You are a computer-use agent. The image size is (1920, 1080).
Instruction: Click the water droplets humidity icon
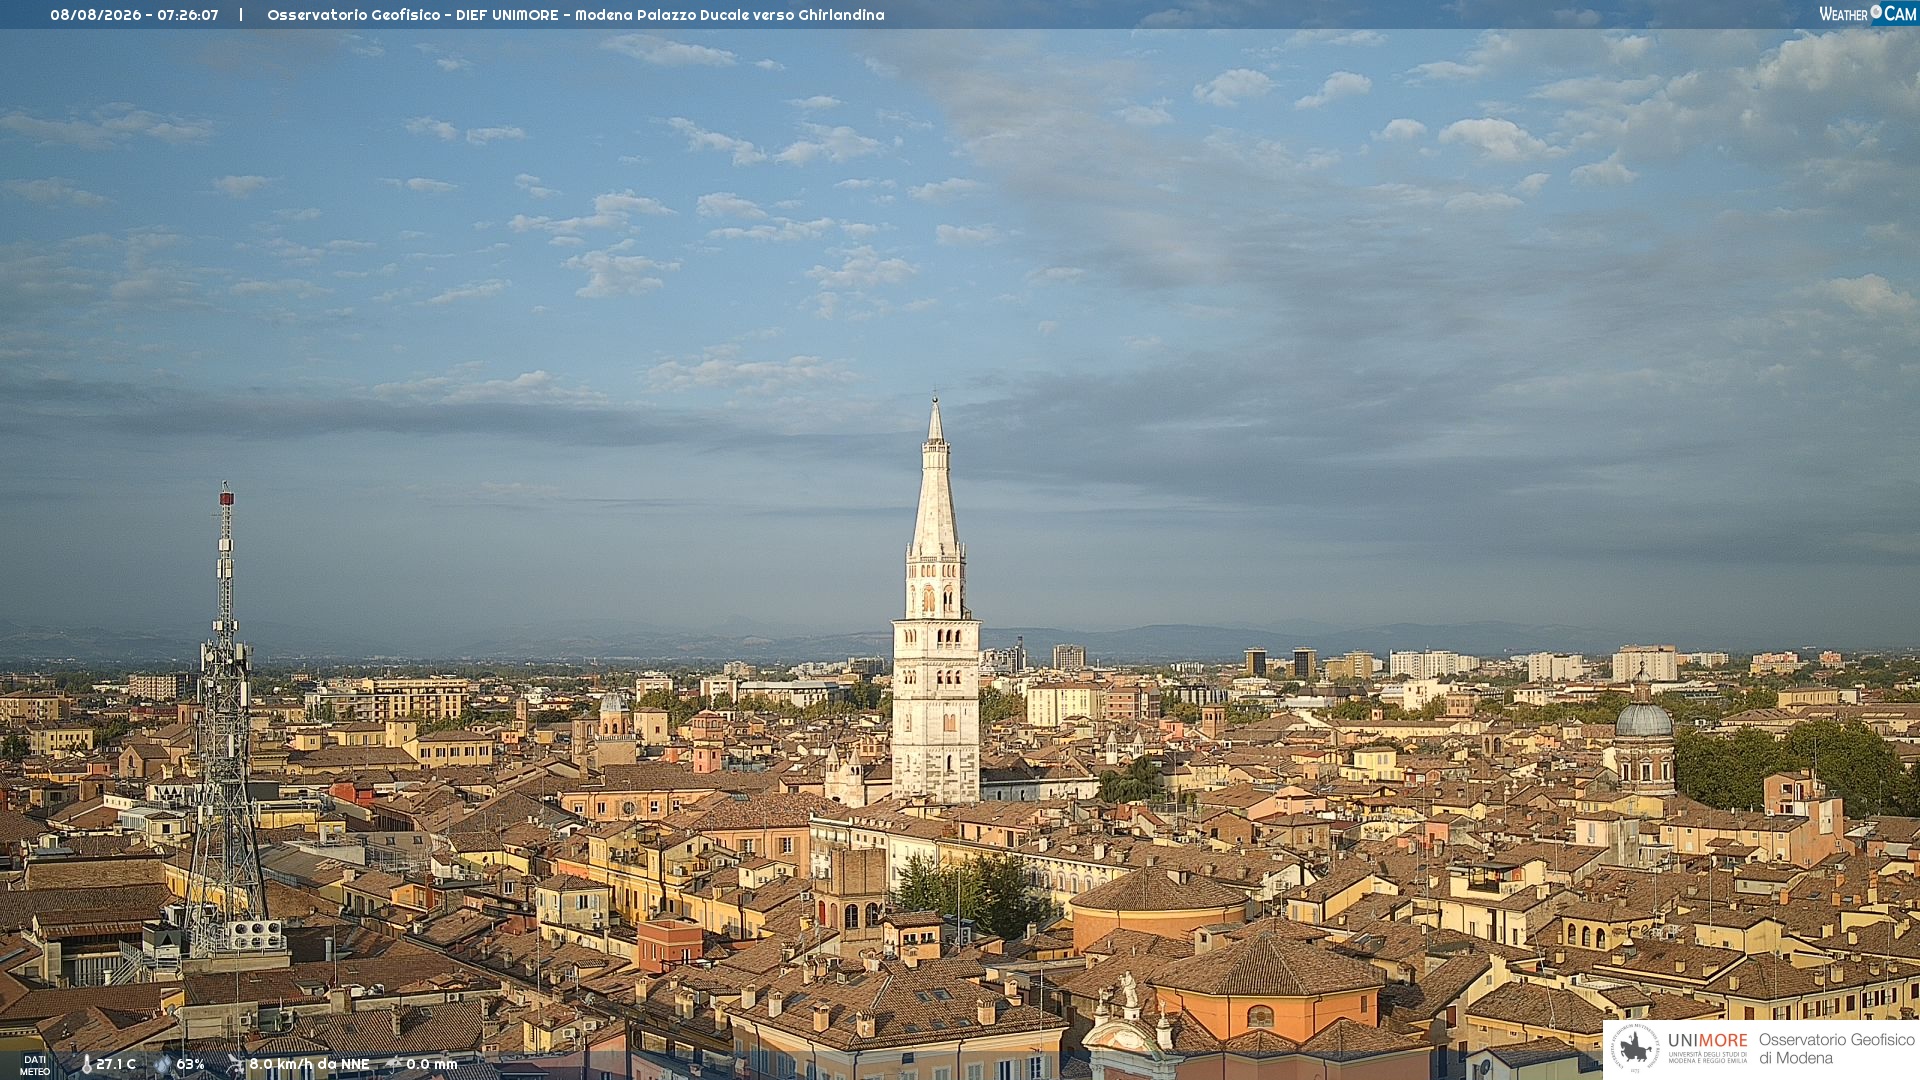point(163,1064)
